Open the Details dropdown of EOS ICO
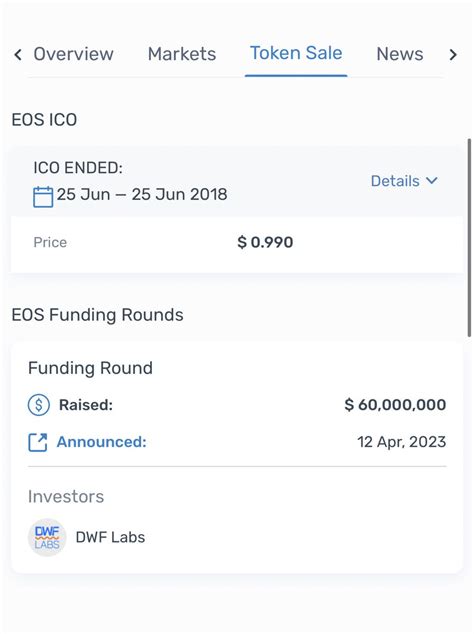Screen dimensions: 474x634 point(404,181)
